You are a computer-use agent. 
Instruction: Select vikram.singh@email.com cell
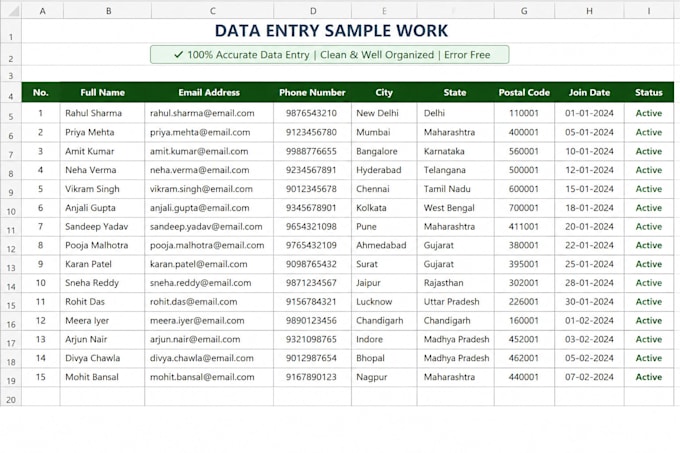[x=209, y=189]
